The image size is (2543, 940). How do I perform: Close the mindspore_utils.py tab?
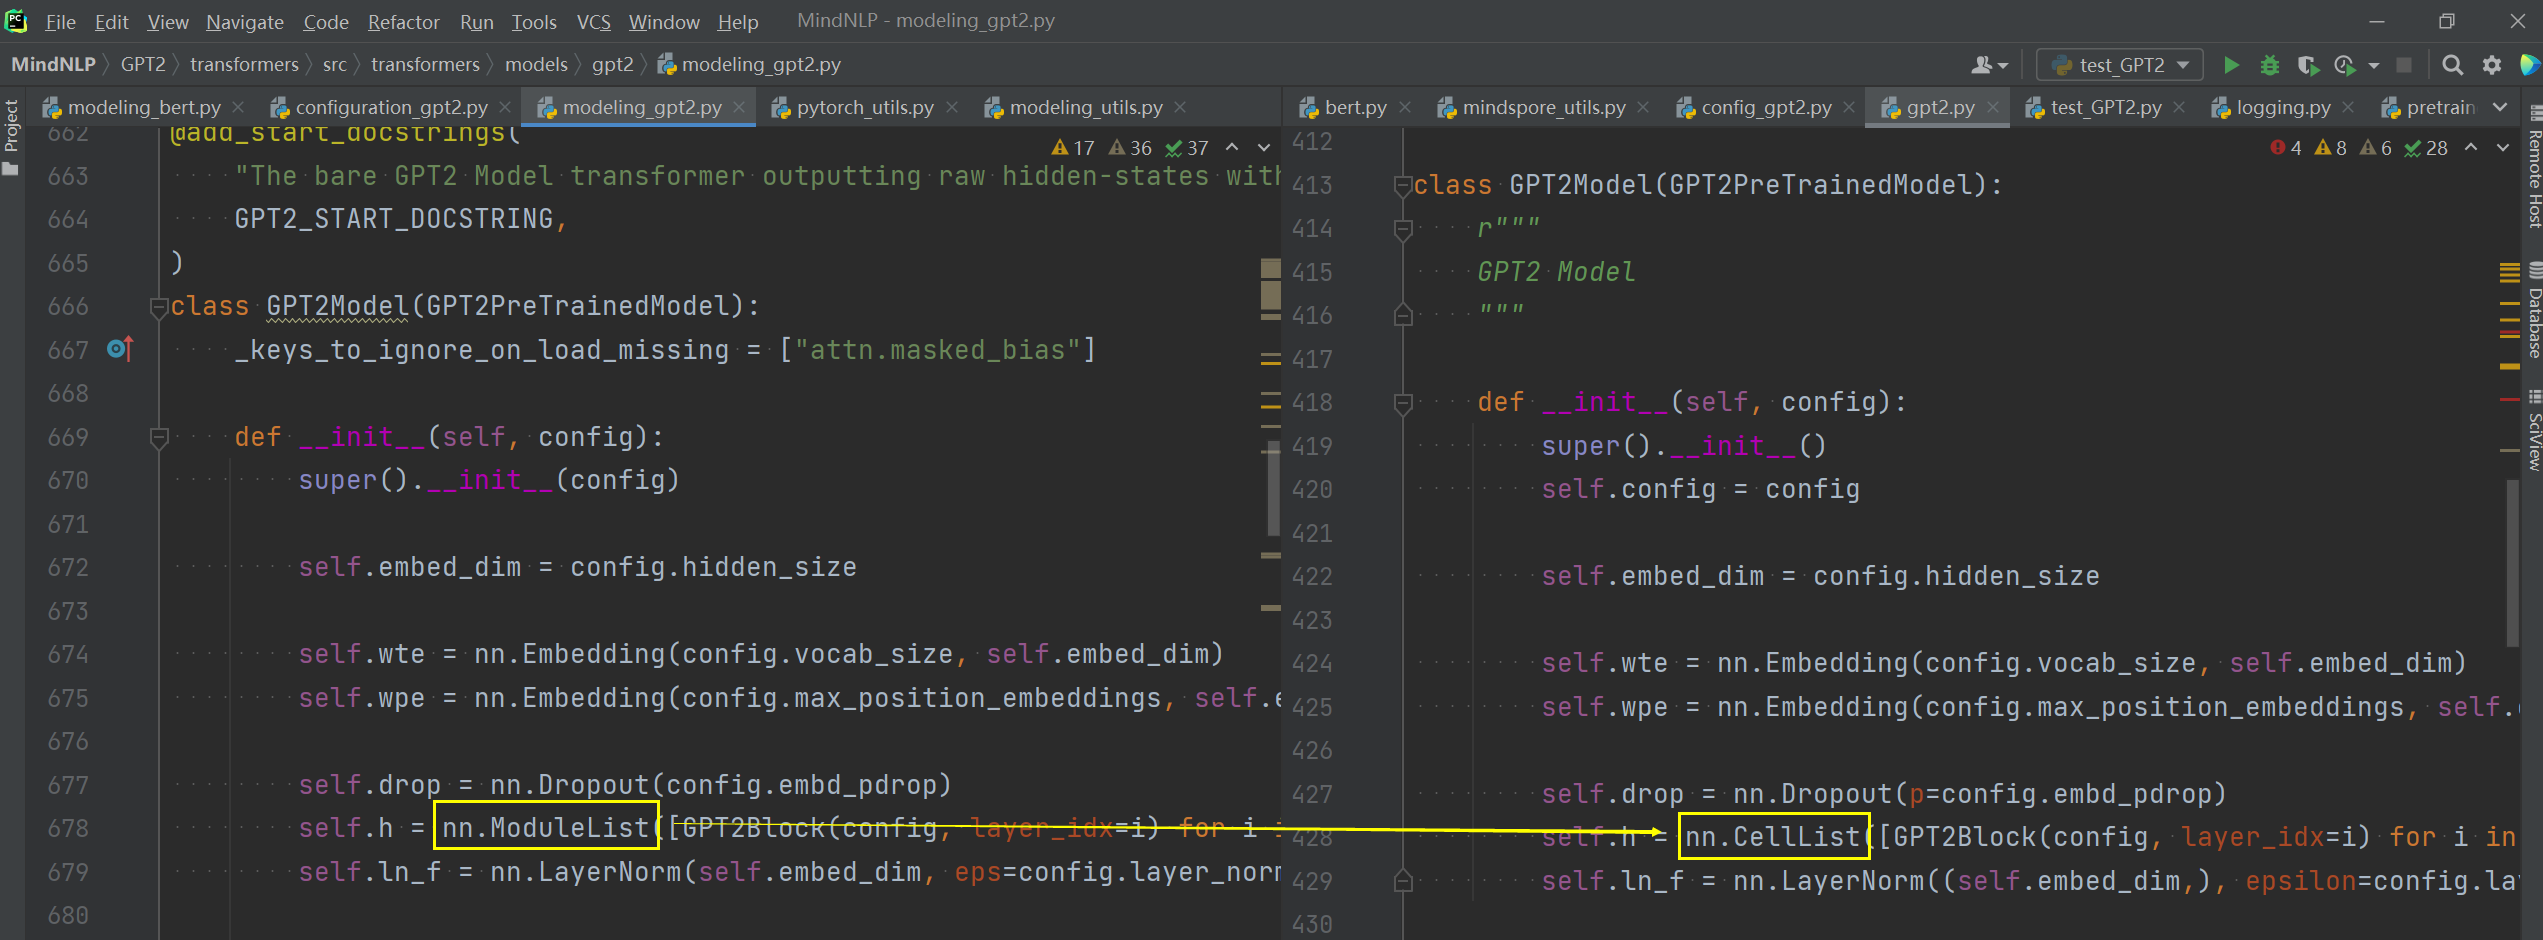click(x=1643, y=107)
